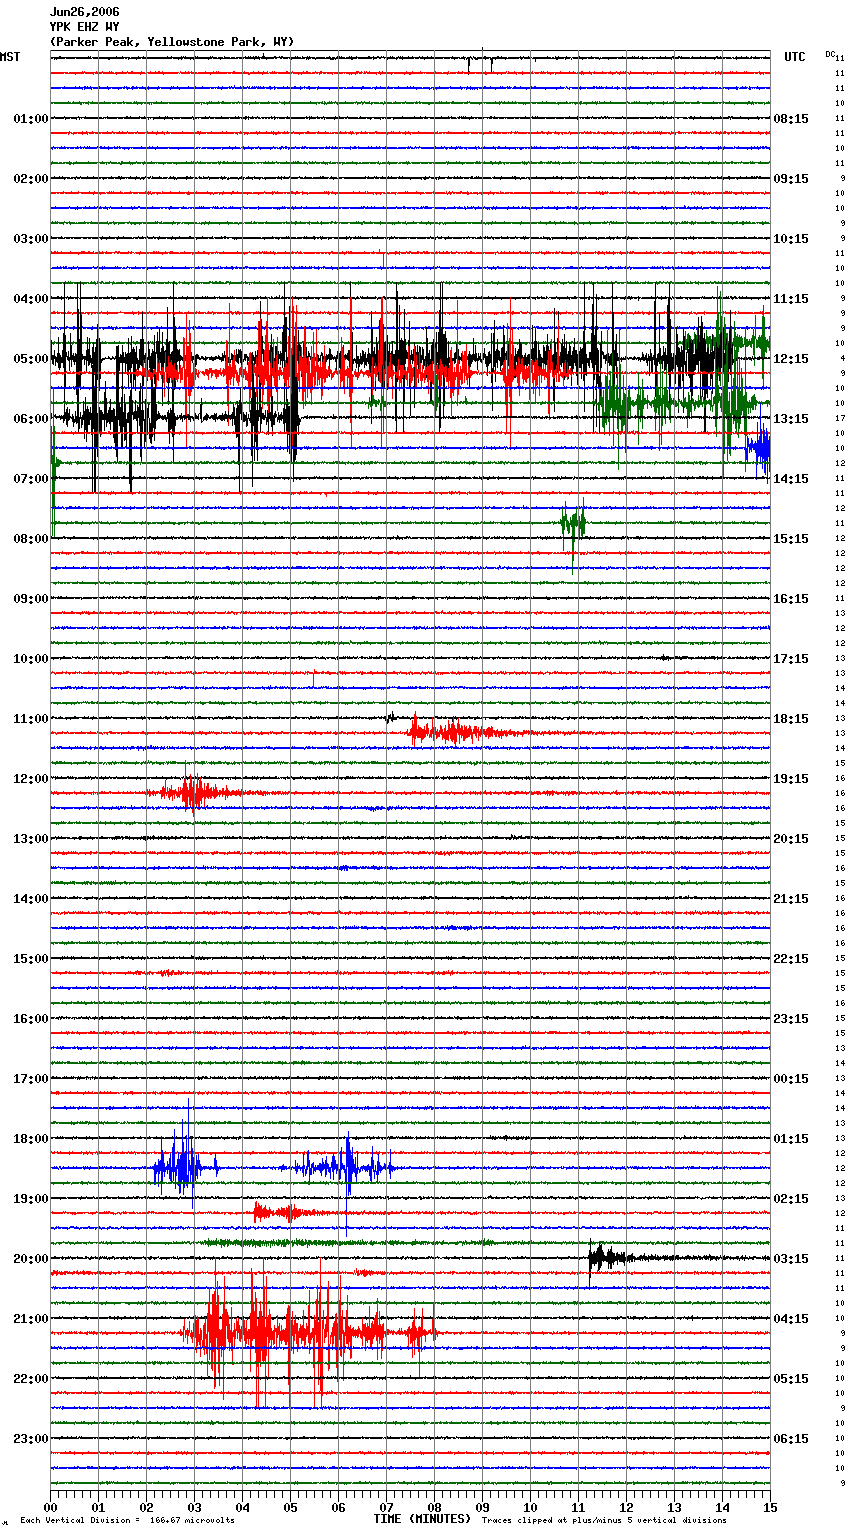850x1534 pixels.
Task: Click the 04:15 UTC time label
Action: 791,1318
